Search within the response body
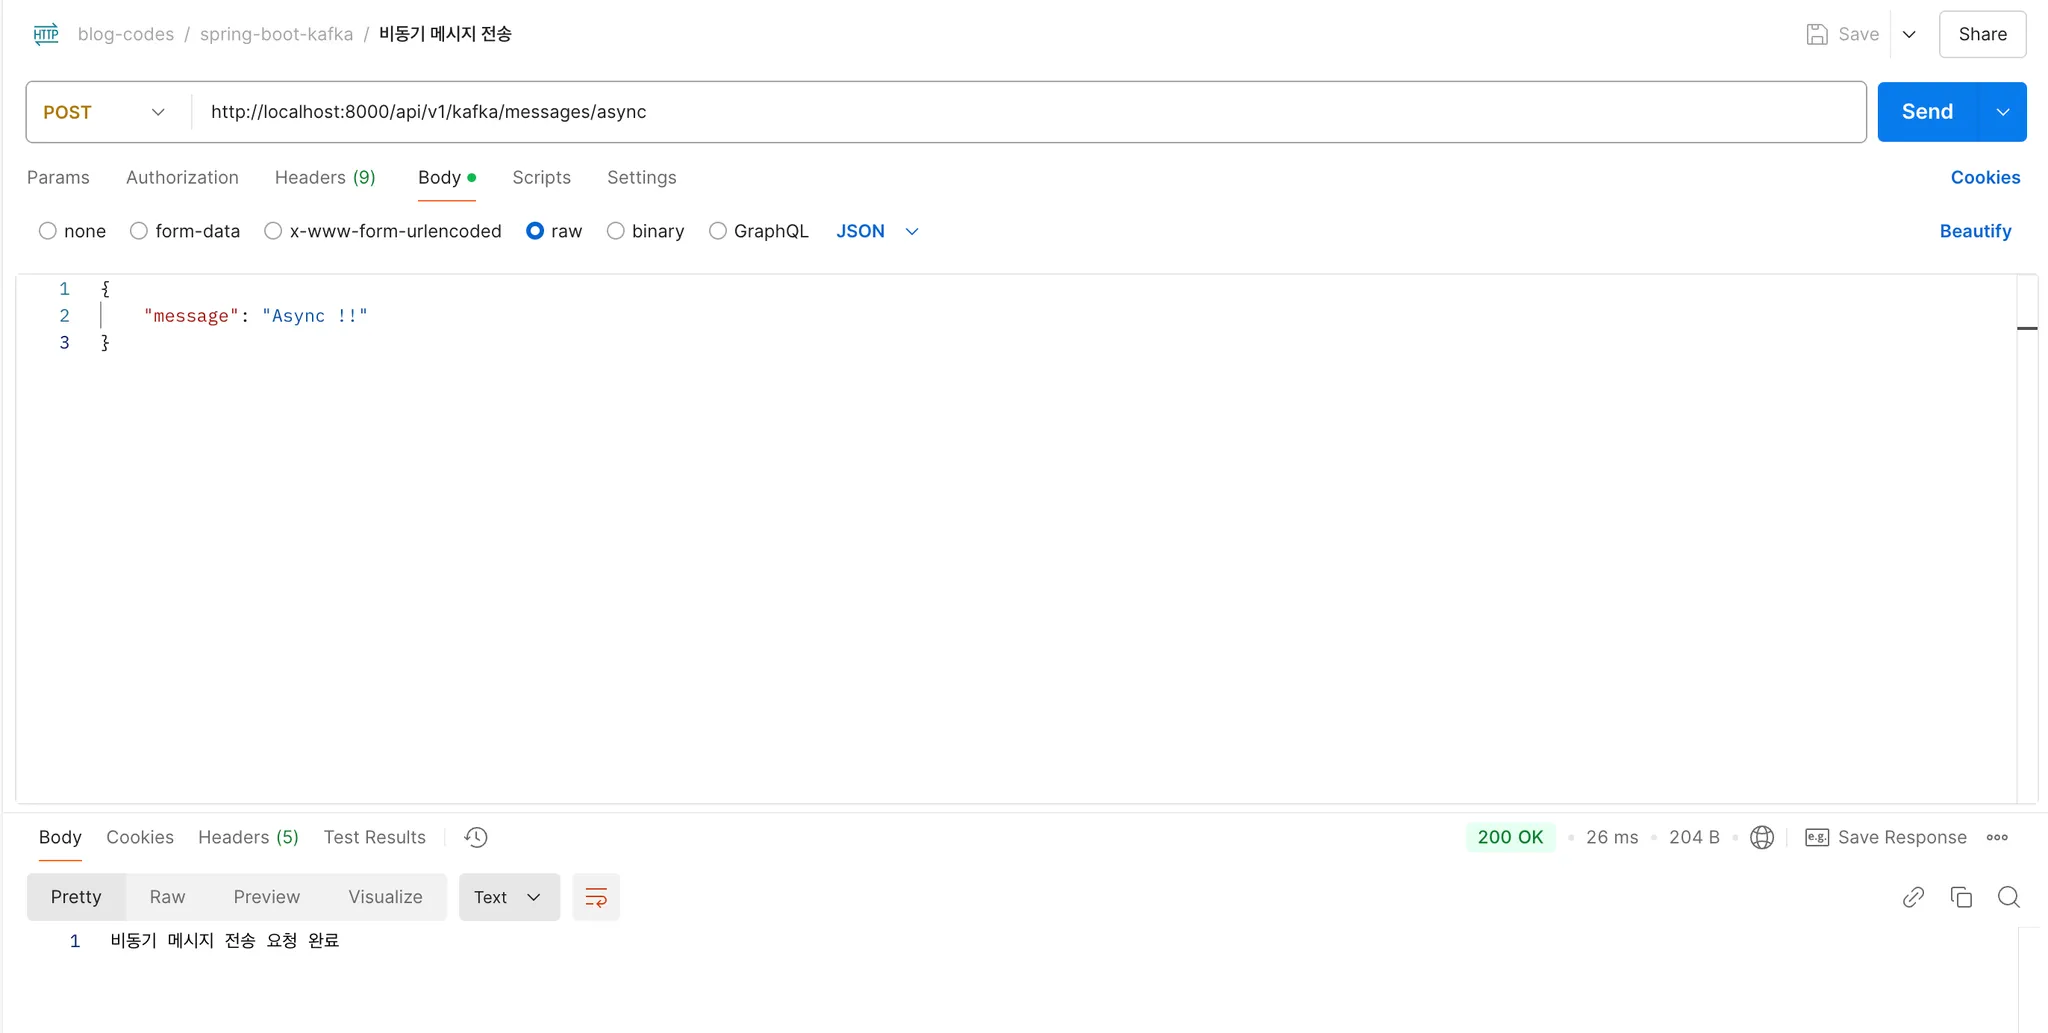2048x1033 pixels. click(2009, 897)
